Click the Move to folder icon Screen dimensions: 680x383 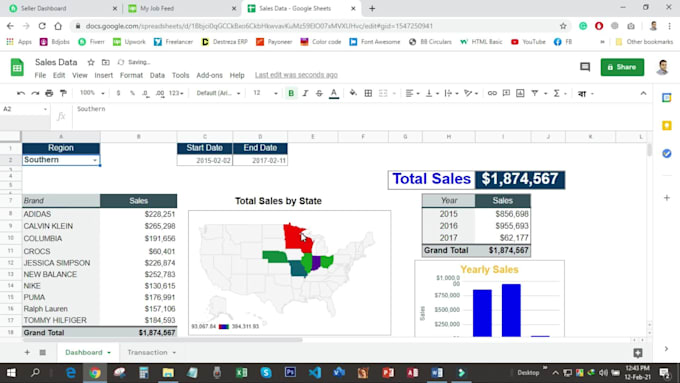pos(105,62)
